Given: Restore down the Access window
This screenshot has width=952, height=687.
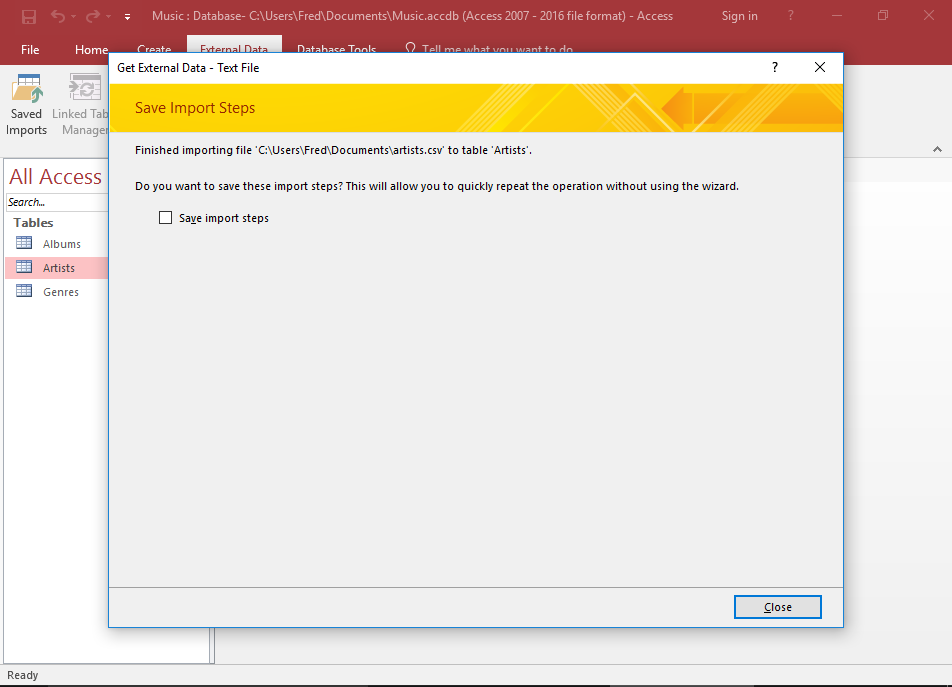Looking at the screenshot, I should [883, 16].
